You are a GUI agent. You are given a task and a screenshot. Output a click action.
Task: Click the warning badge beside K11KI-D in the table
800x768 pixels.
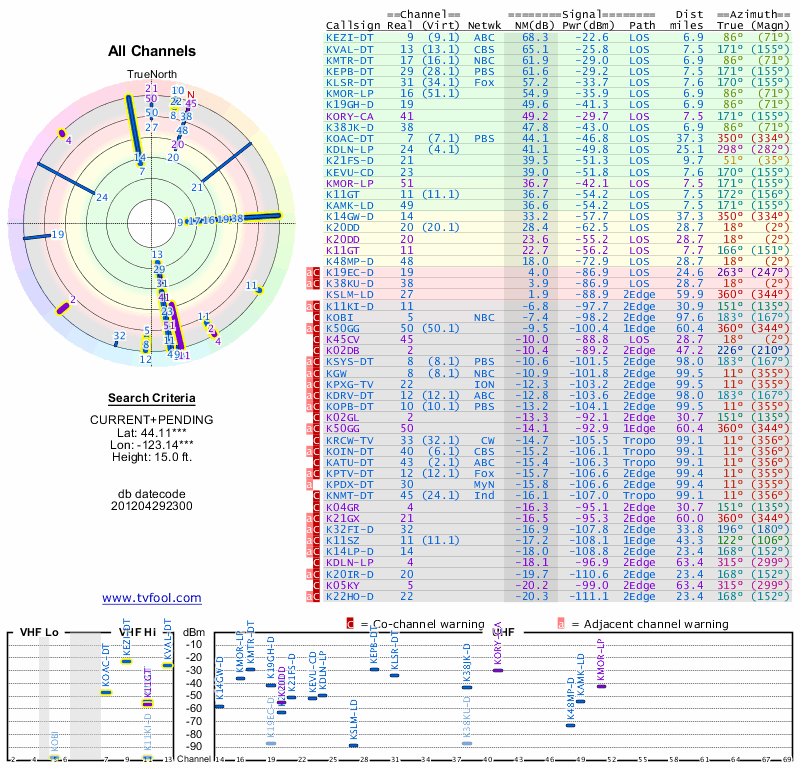pos(313,306)
